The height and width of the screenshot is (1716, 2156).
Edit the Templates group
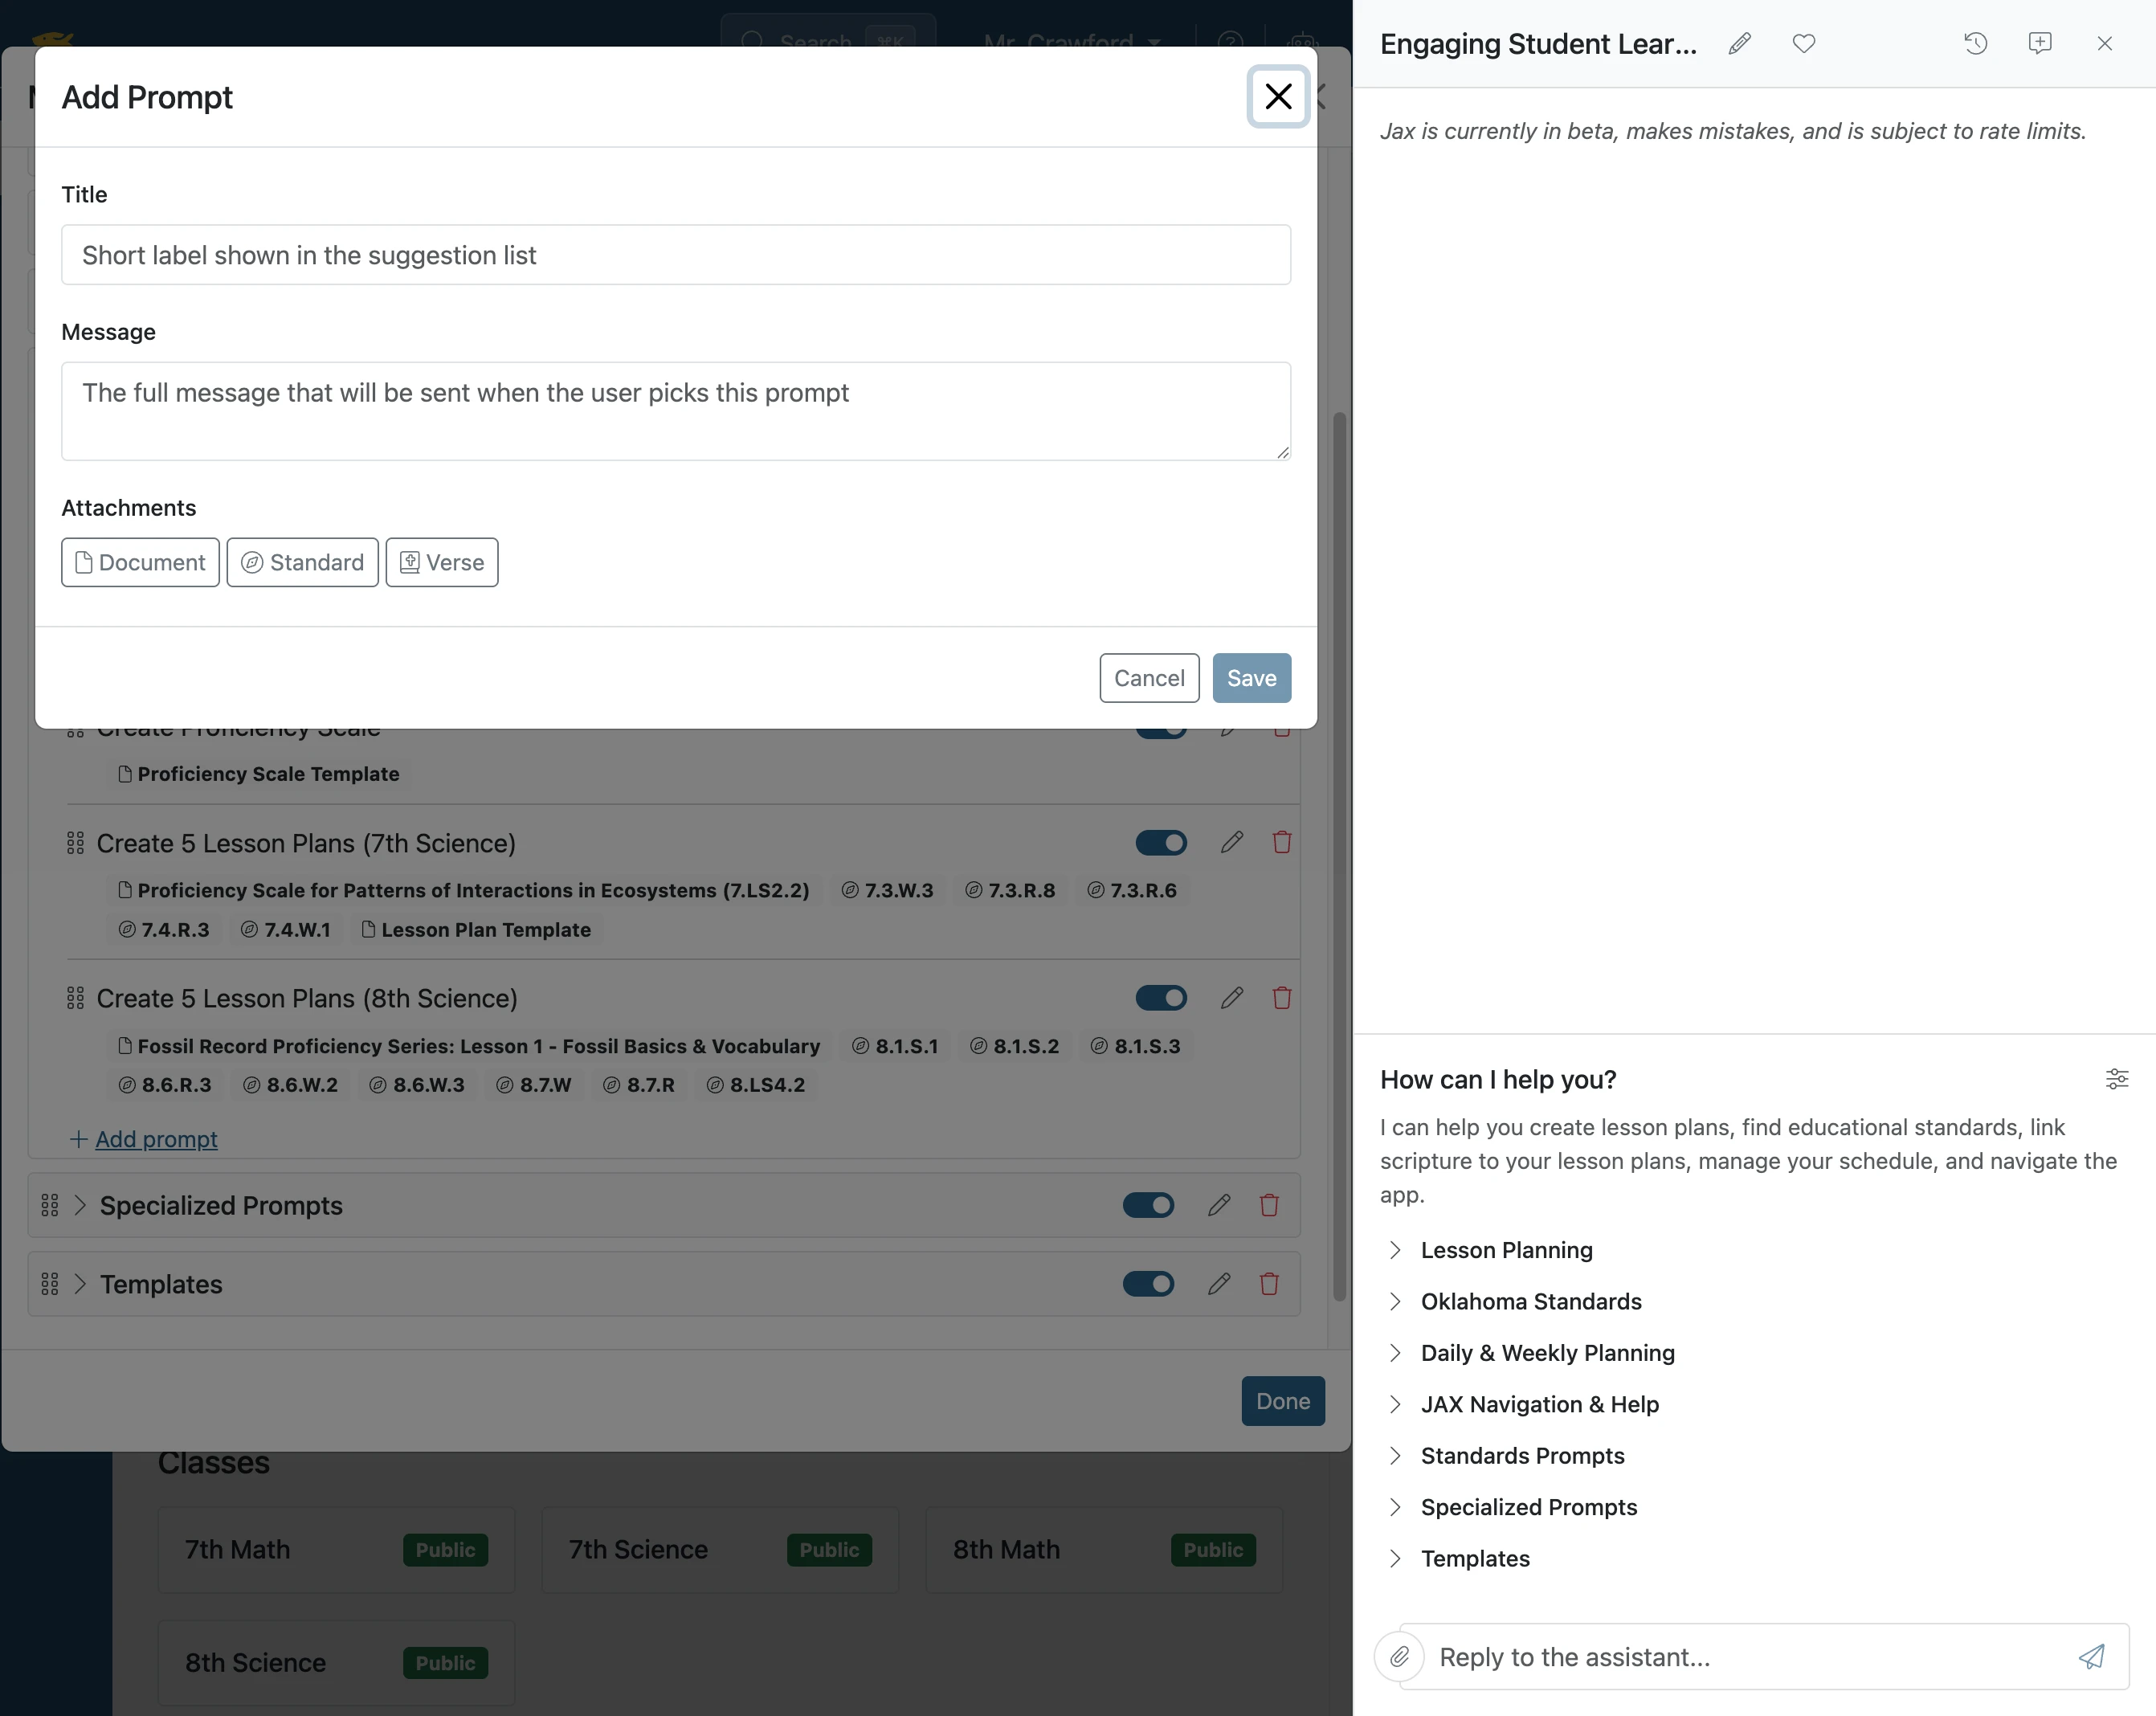[1219, 1284]
